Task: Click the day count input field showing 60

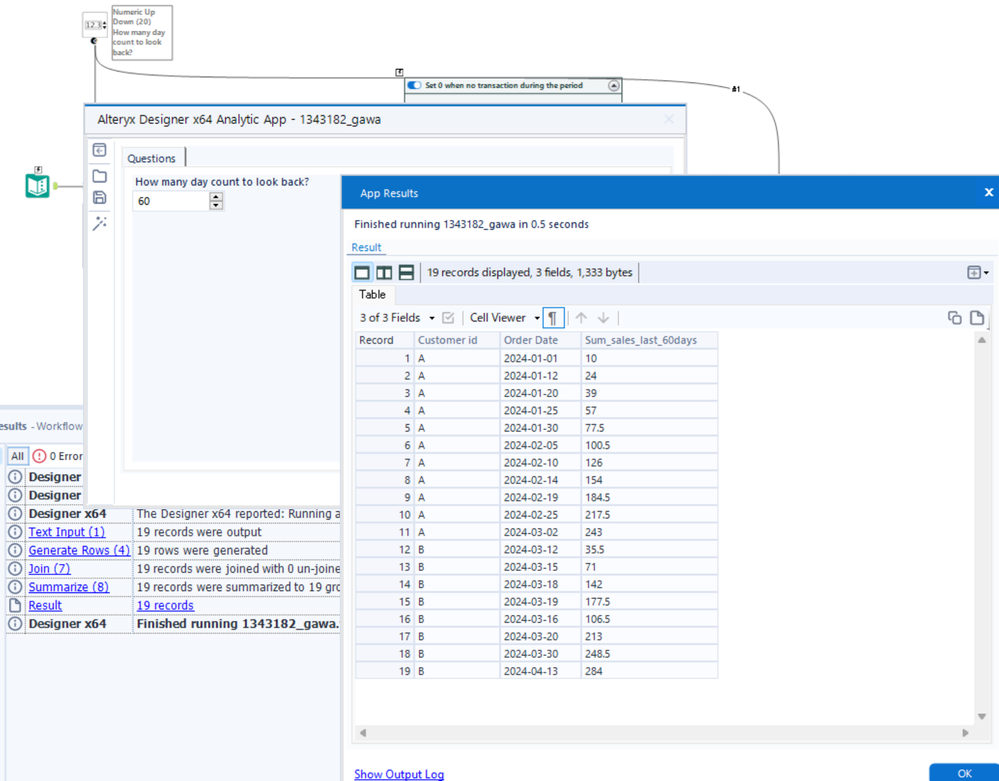Action: pyautogui.click(x=171, y=201)
